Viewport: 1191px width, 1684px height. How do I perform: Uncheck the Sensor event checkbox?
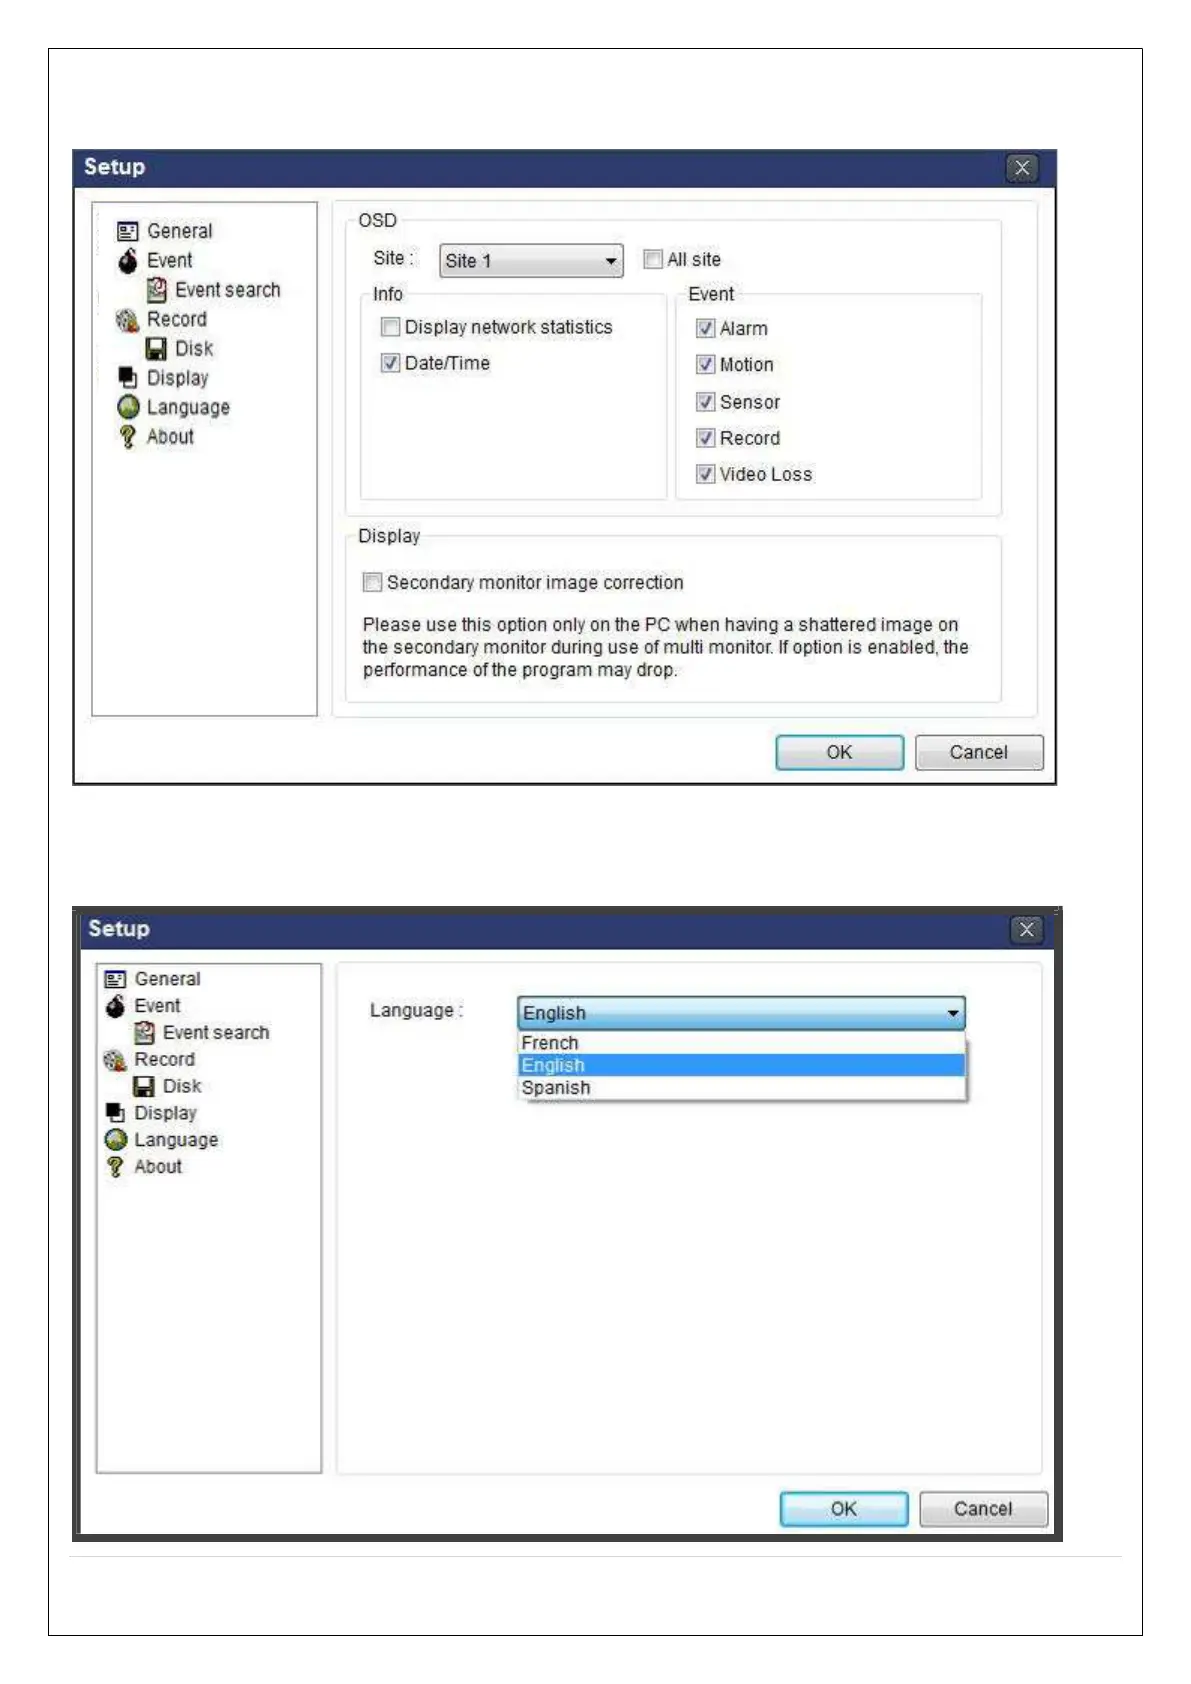click(x=706, y=402)
